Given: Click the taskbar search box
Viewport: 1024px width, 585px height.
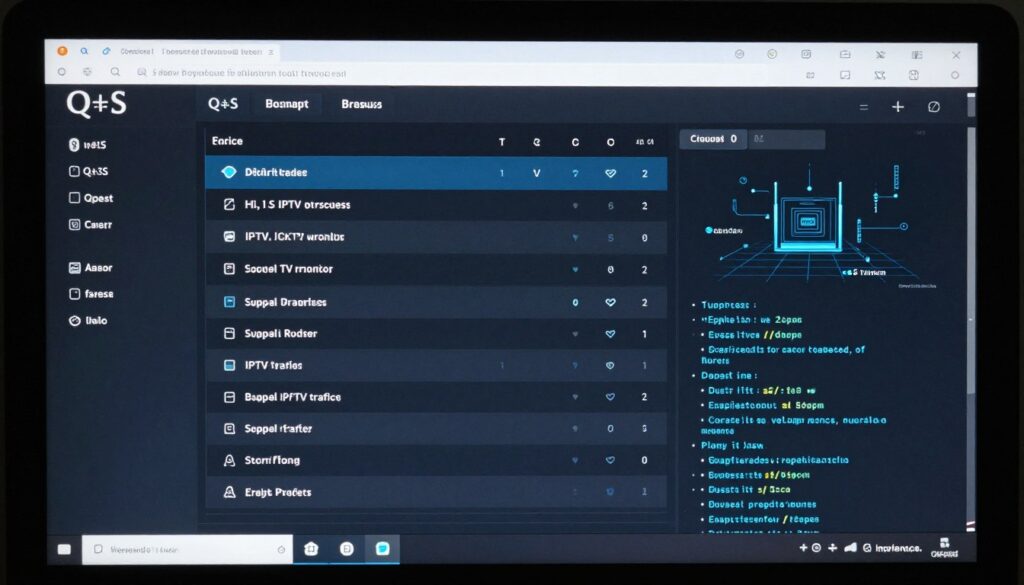Looking at the screenshot, I should (x=187, y=550).
